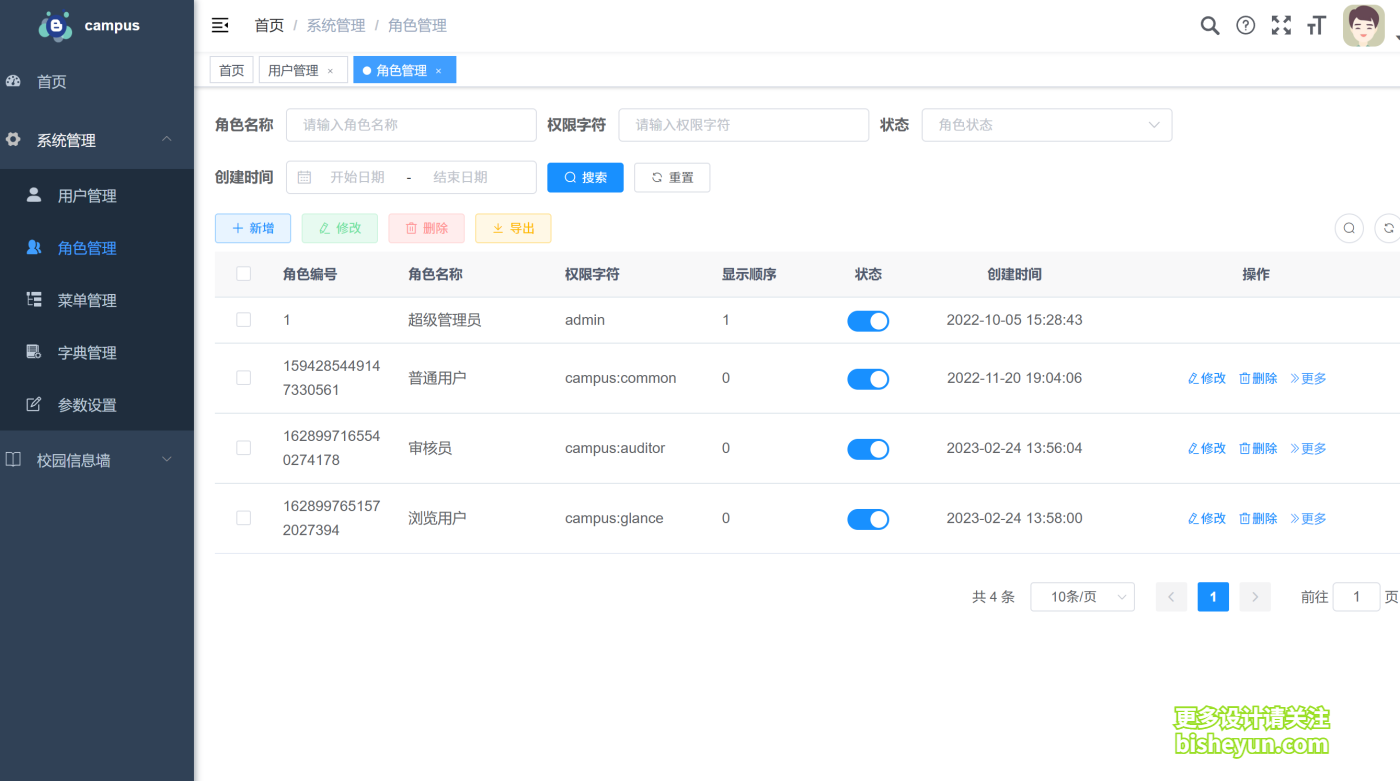The height and width of the screenshot is (781, 1400).
Task: Click the blue 搜索 button
Action: [585, 177]
